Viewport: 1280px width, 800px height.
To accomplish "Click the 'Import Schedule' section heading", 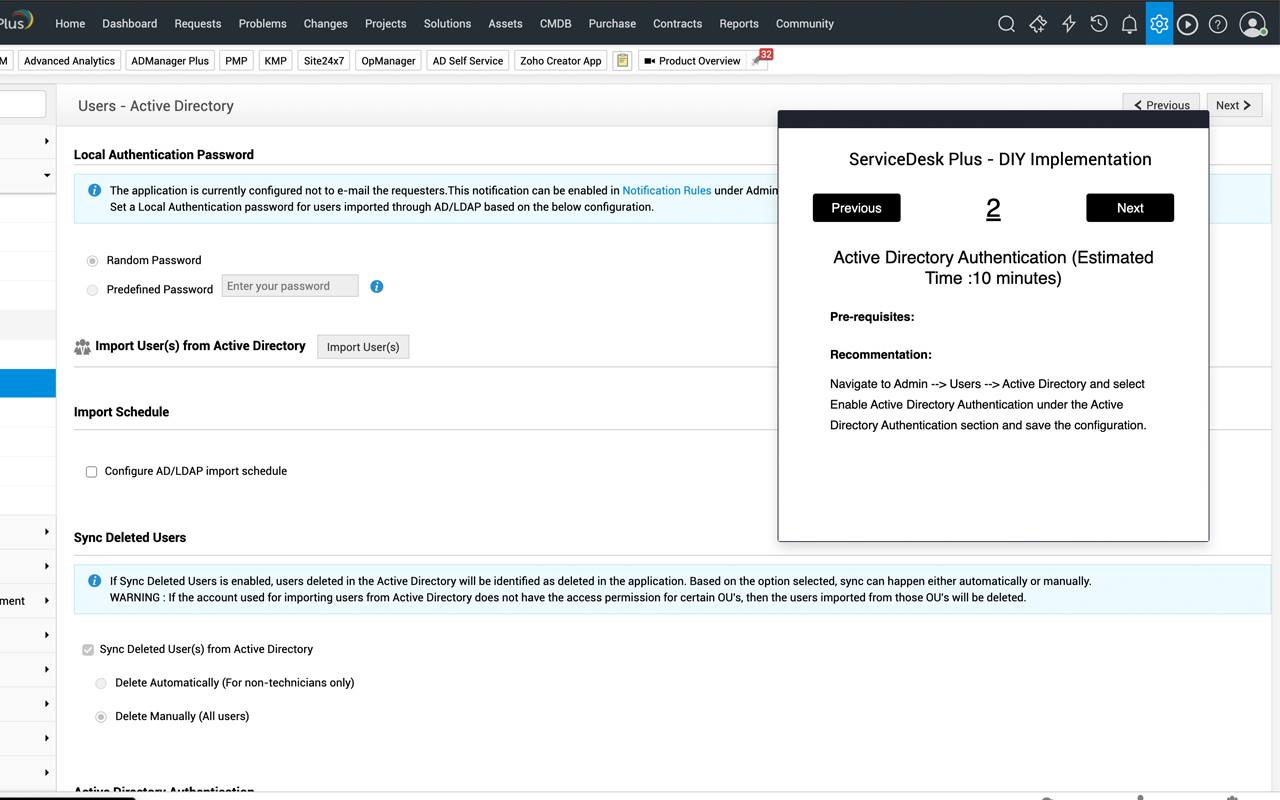I will (x=121, y=412).
